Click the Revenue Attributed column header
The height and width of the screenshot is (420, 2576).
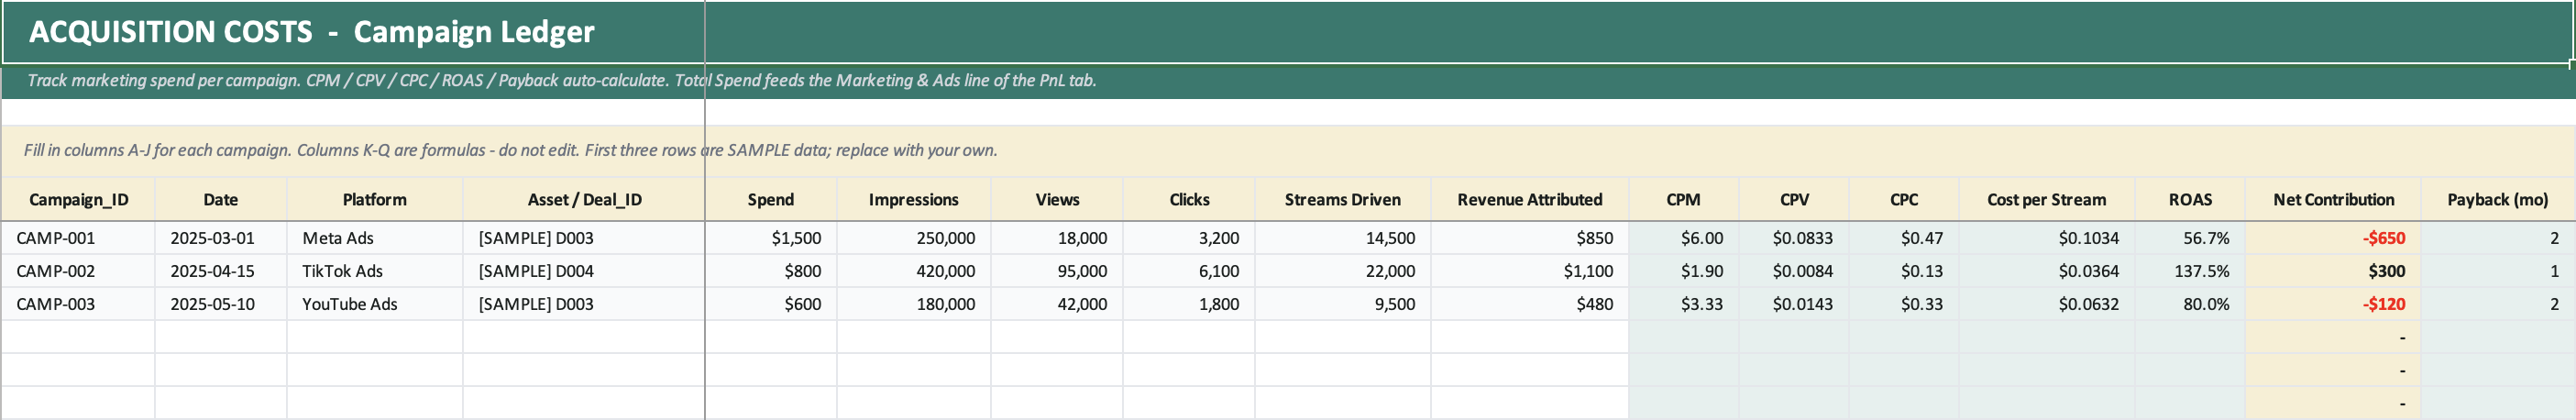1530,200
